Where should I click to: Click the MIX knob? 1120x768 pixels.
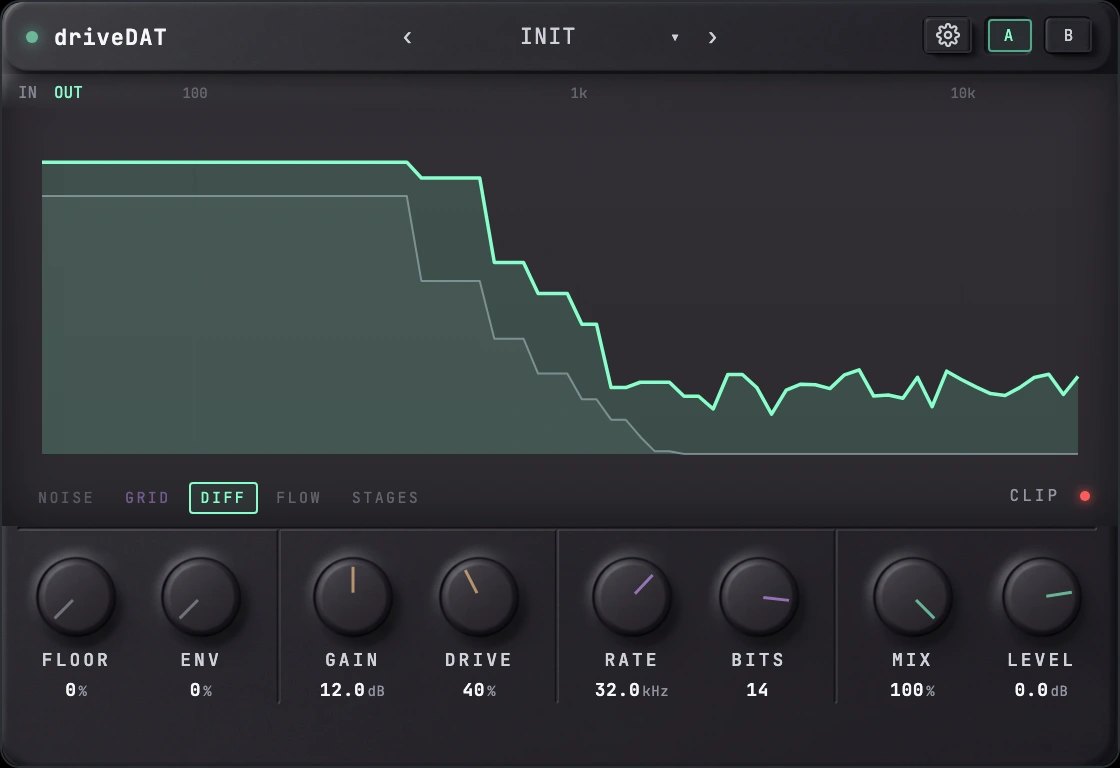pyautogui.click(x=912, y=597)
